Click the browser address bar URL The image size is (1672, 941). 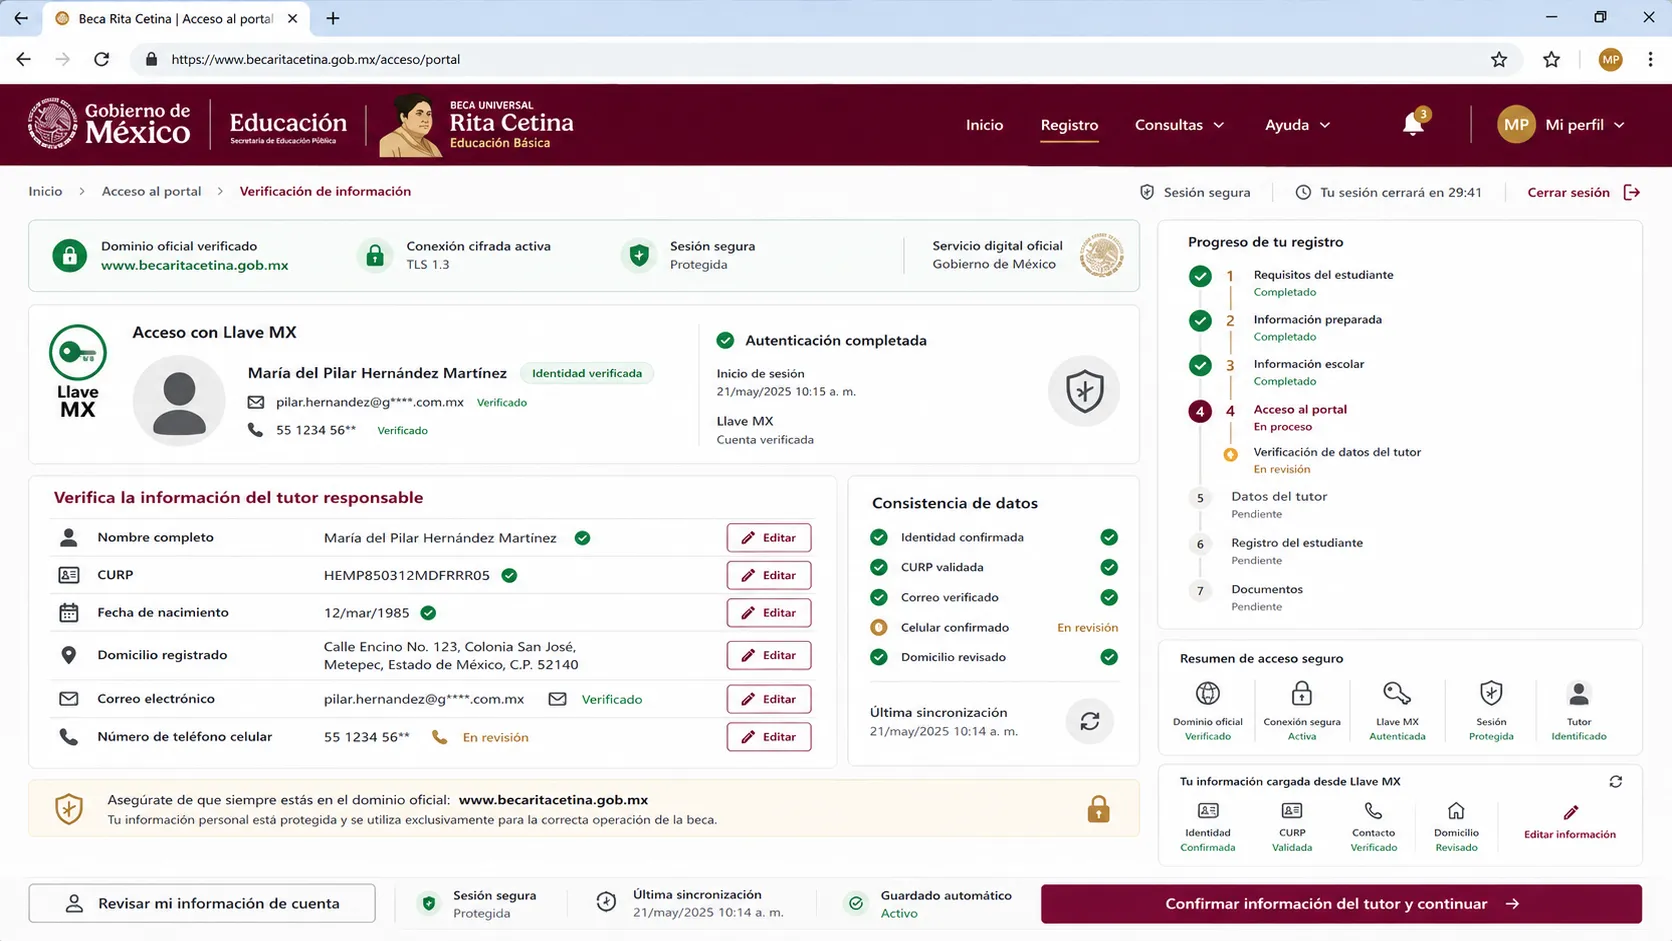click(315, 59)
